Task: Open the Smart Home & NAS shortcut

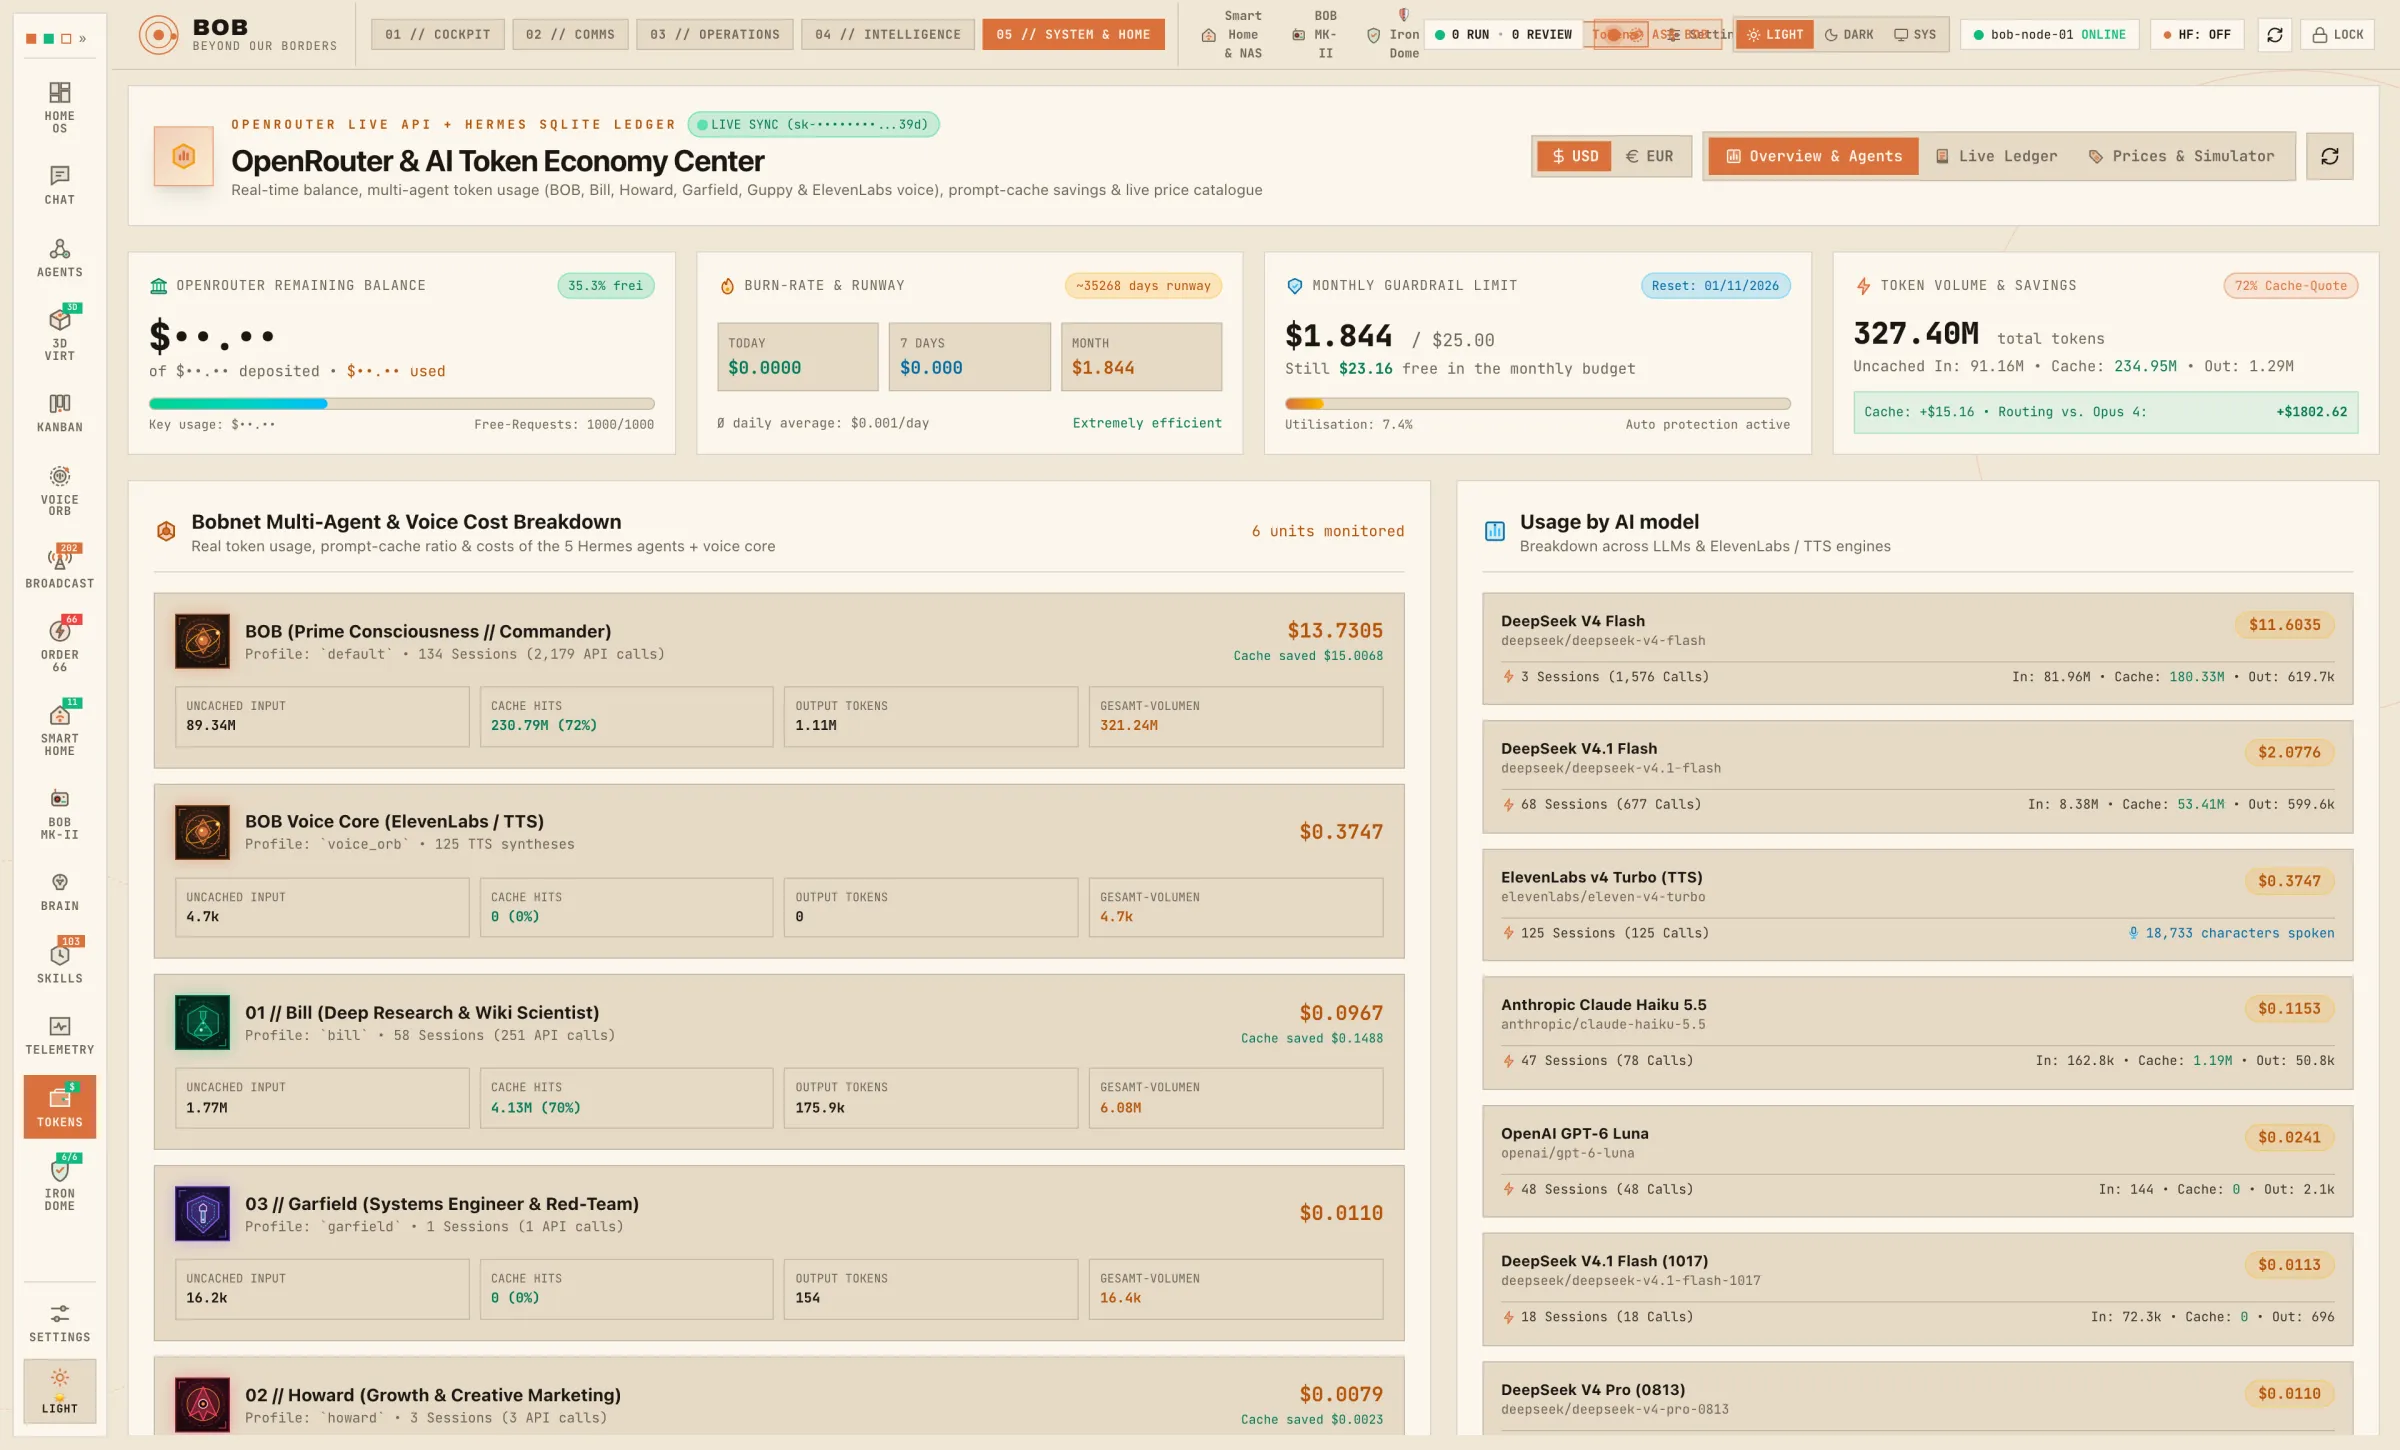Action: [1235, 35]
